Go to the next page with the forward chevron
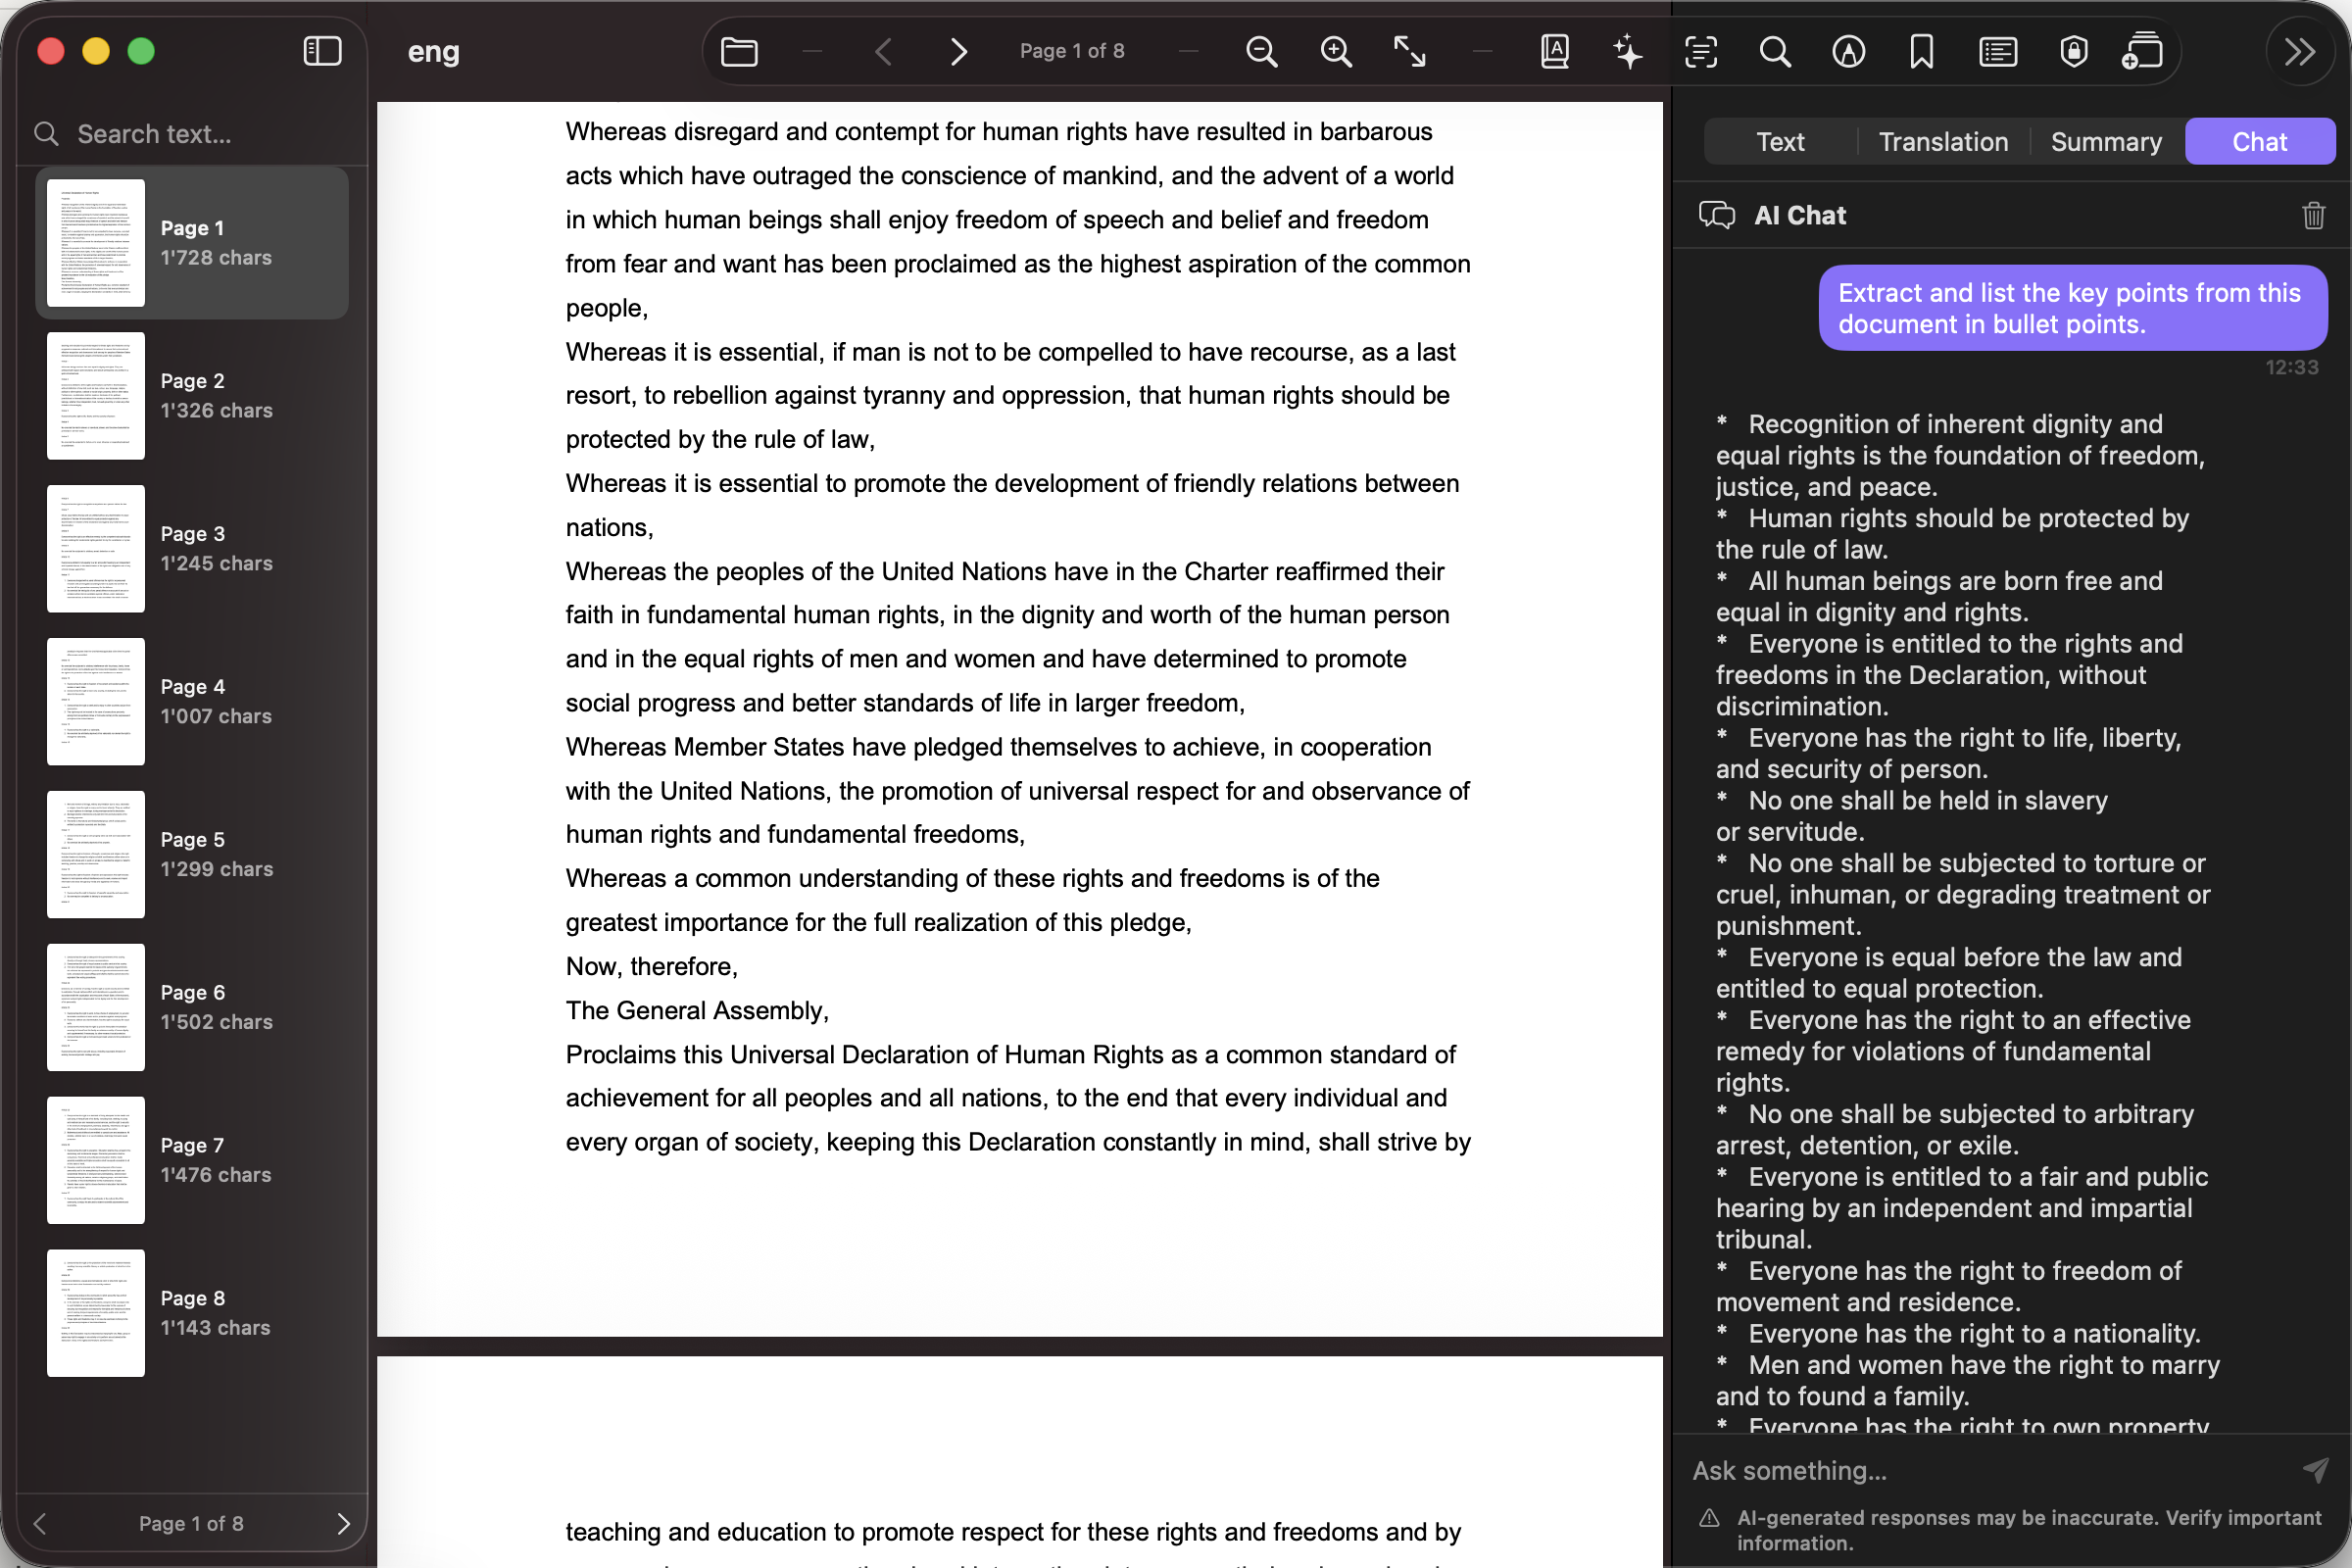This screenshot has height=1568, width=2352. click(x=958, y=51)
